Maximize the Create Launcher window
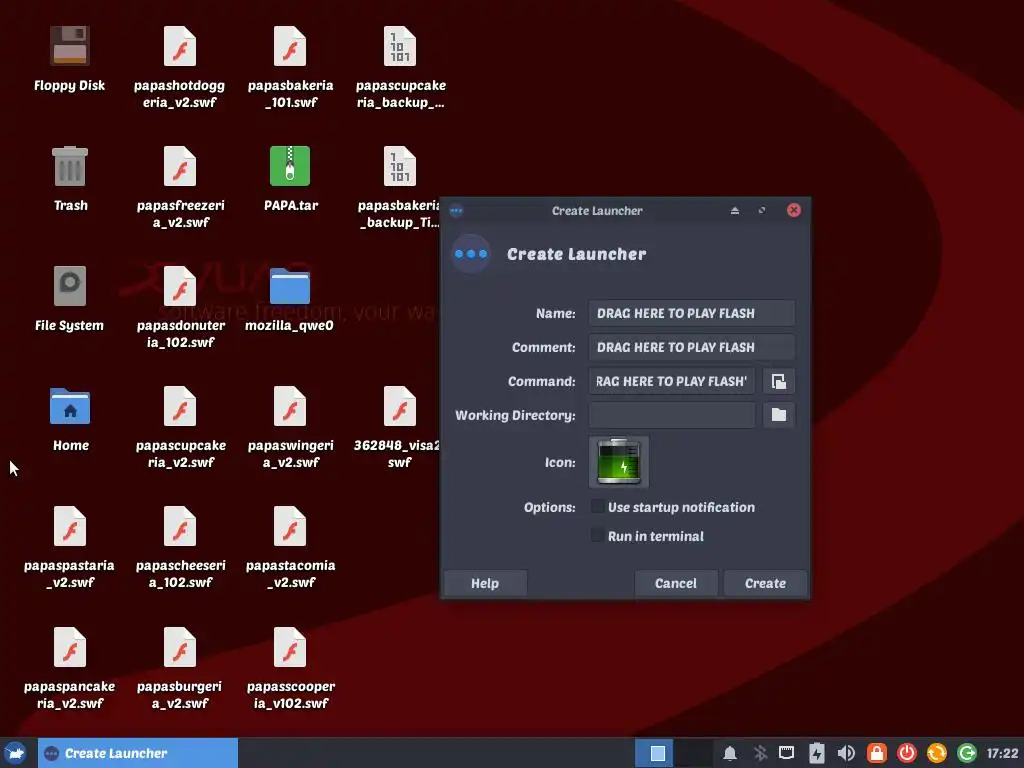This screenshot has width=1024, height=768. [761, 210]
